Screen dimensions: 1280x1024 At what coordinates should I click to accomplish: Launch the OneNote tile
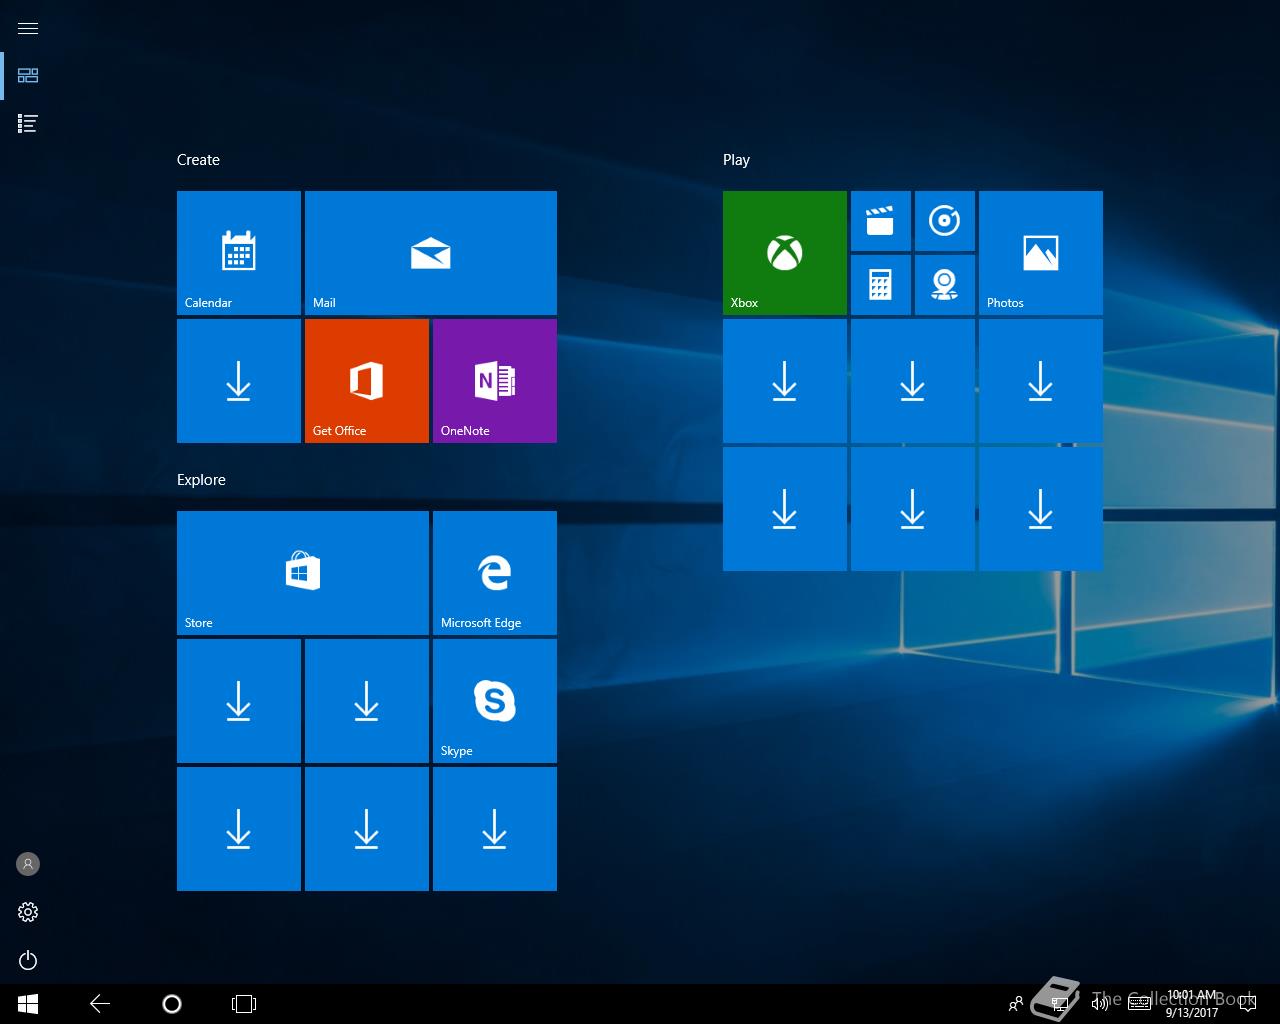click(x=495, y=381)
